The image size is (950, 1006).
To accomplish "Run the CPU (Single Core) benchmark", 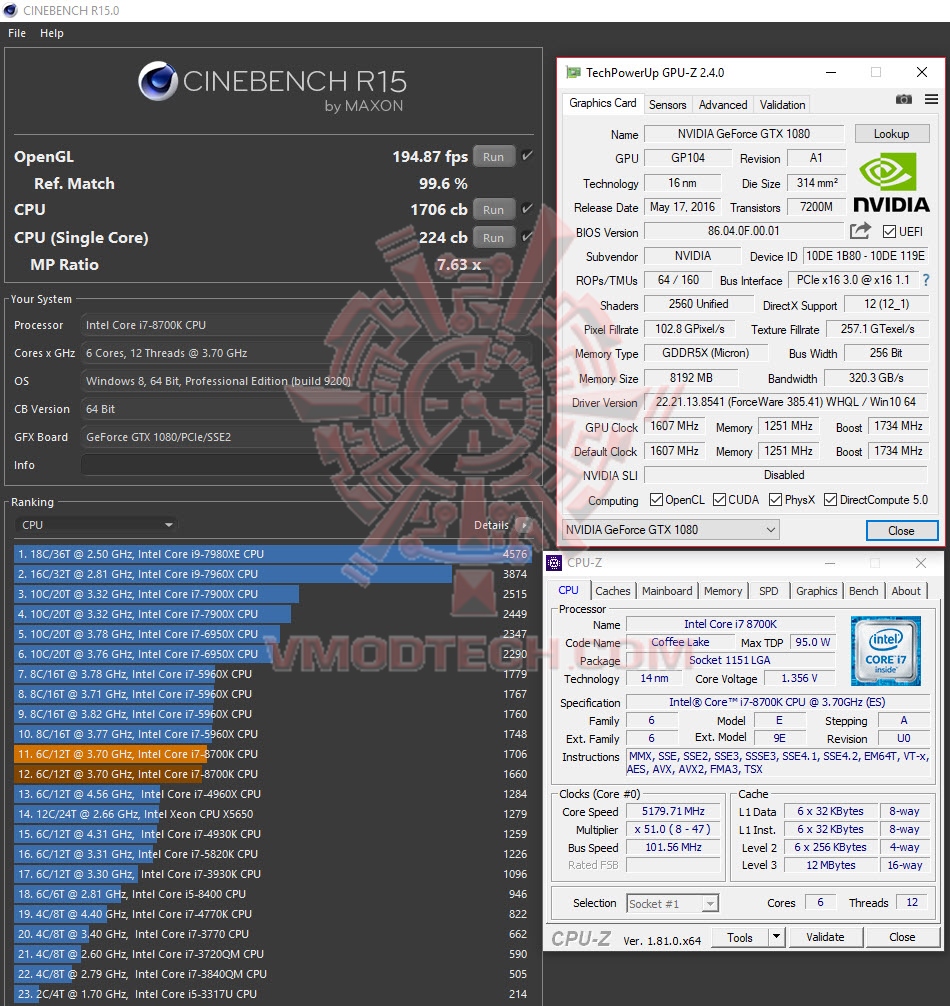I will tap(493, 237).
